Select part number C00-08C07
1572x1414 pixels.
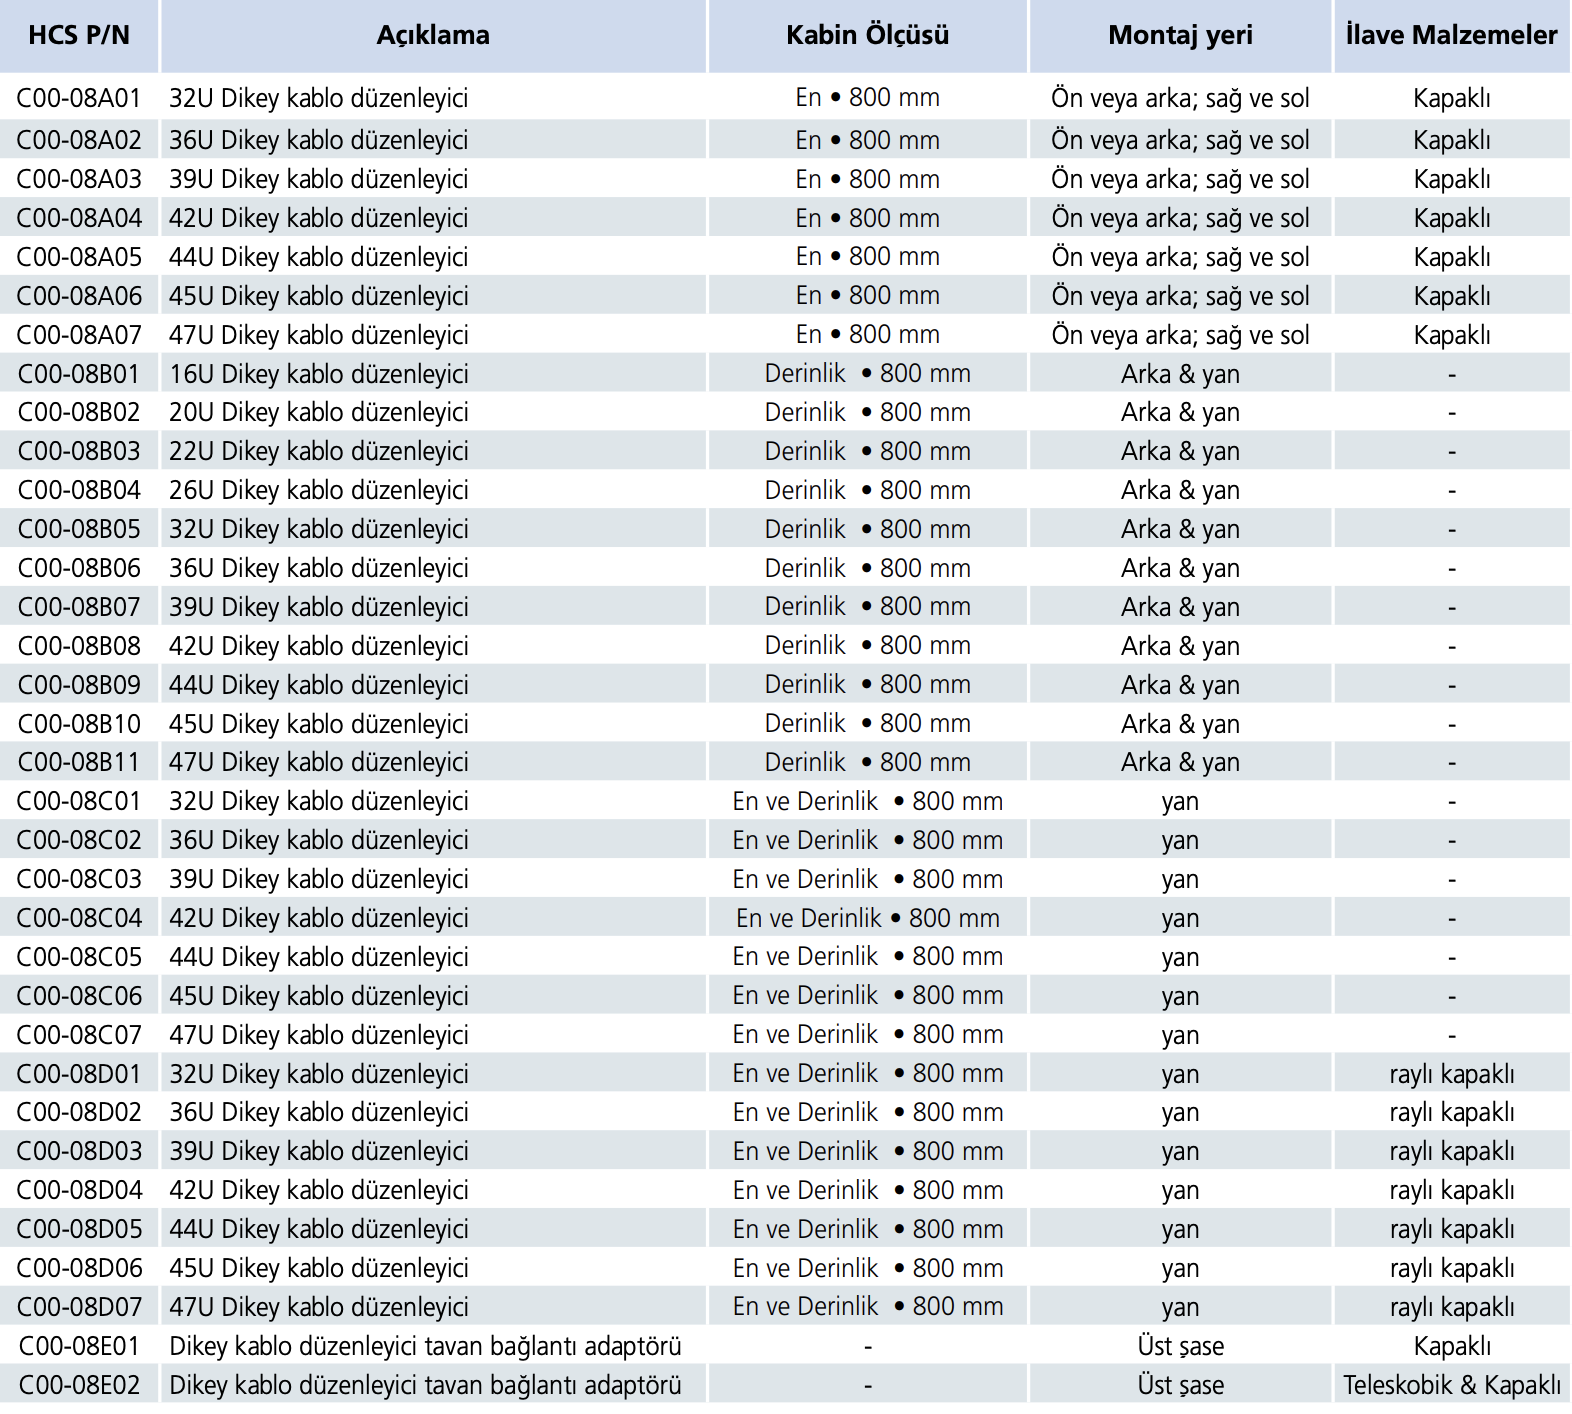click(79, 1035)
